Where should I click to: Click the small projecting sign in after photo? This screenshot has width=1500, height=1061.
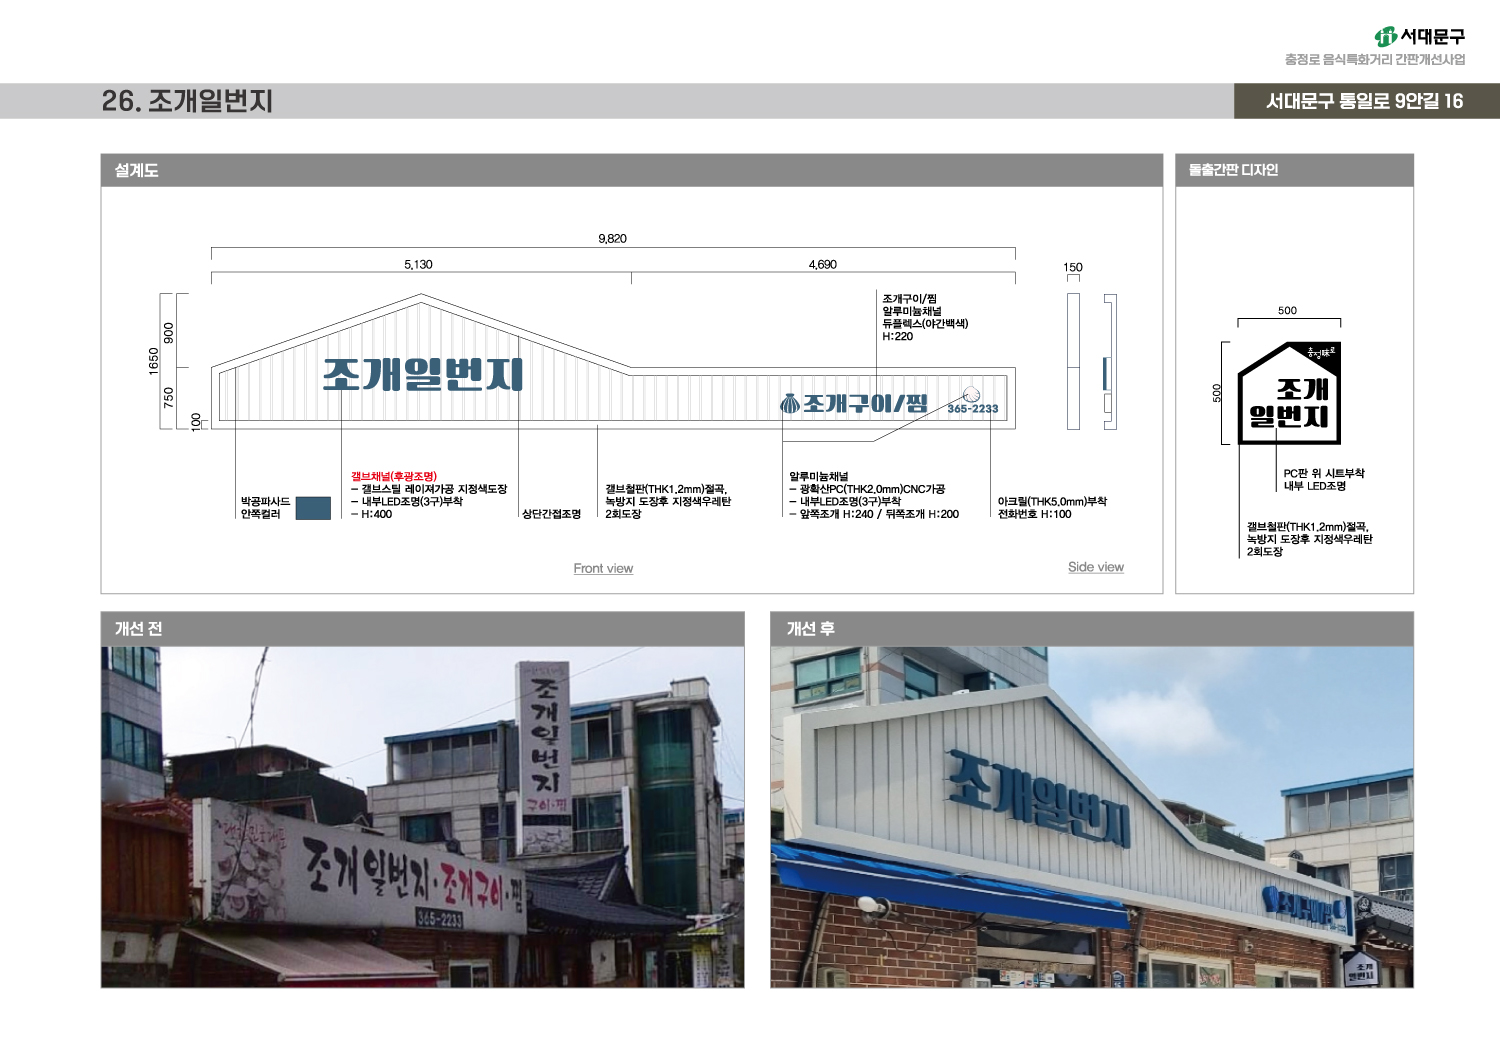[x=1360, y=969]
